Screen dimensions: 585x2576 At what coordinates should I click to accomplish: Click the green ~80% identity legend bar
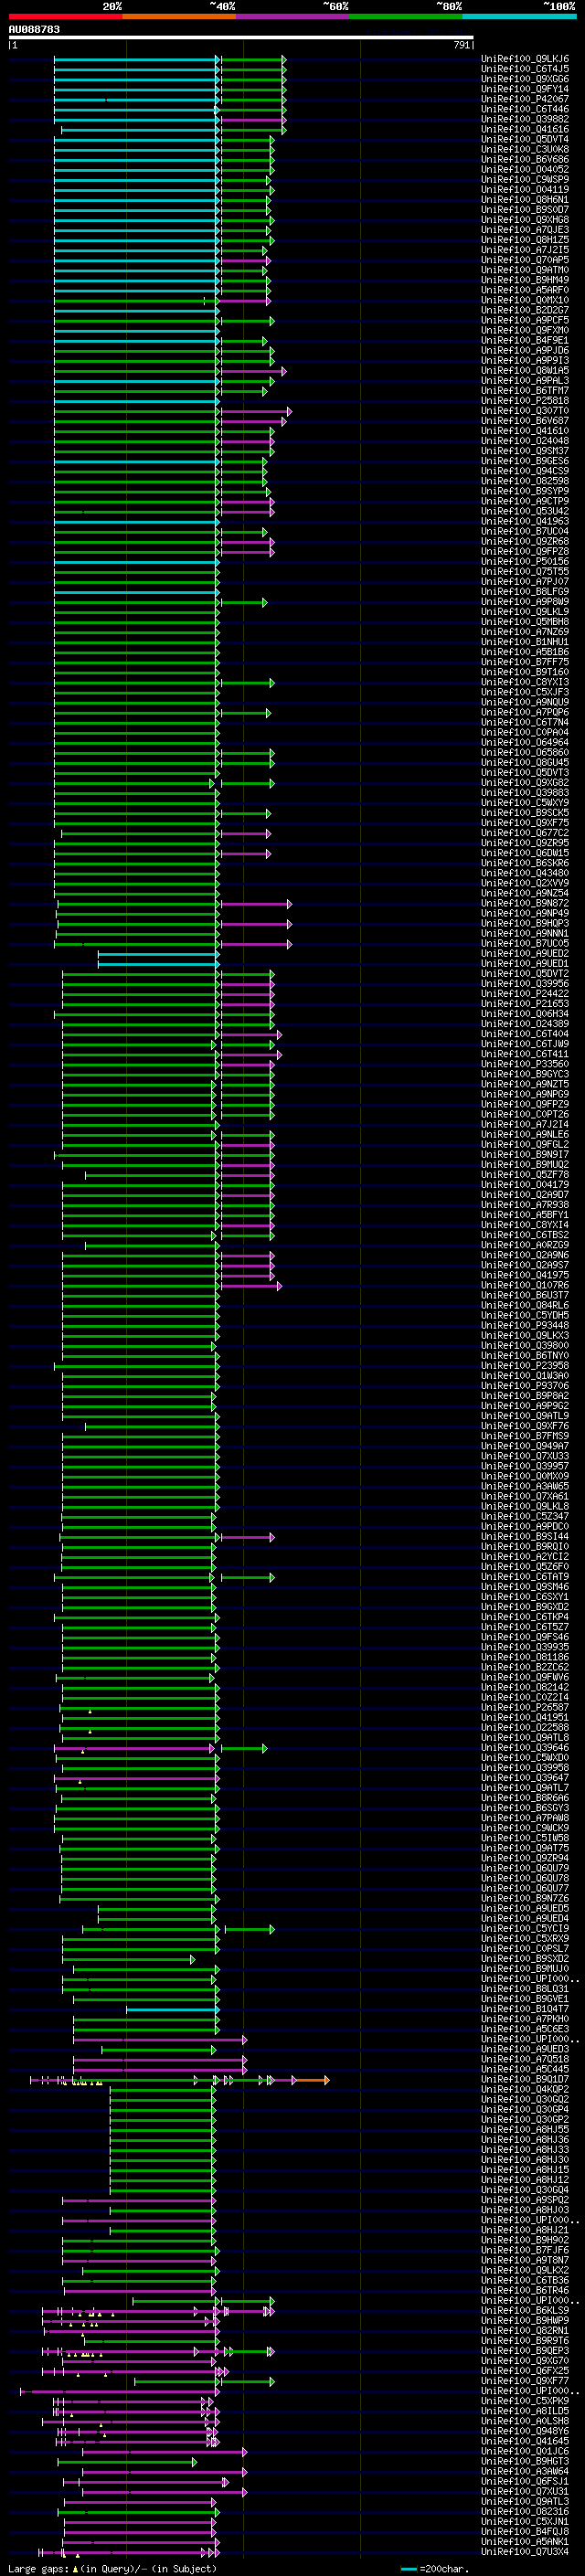coord(406,16)
